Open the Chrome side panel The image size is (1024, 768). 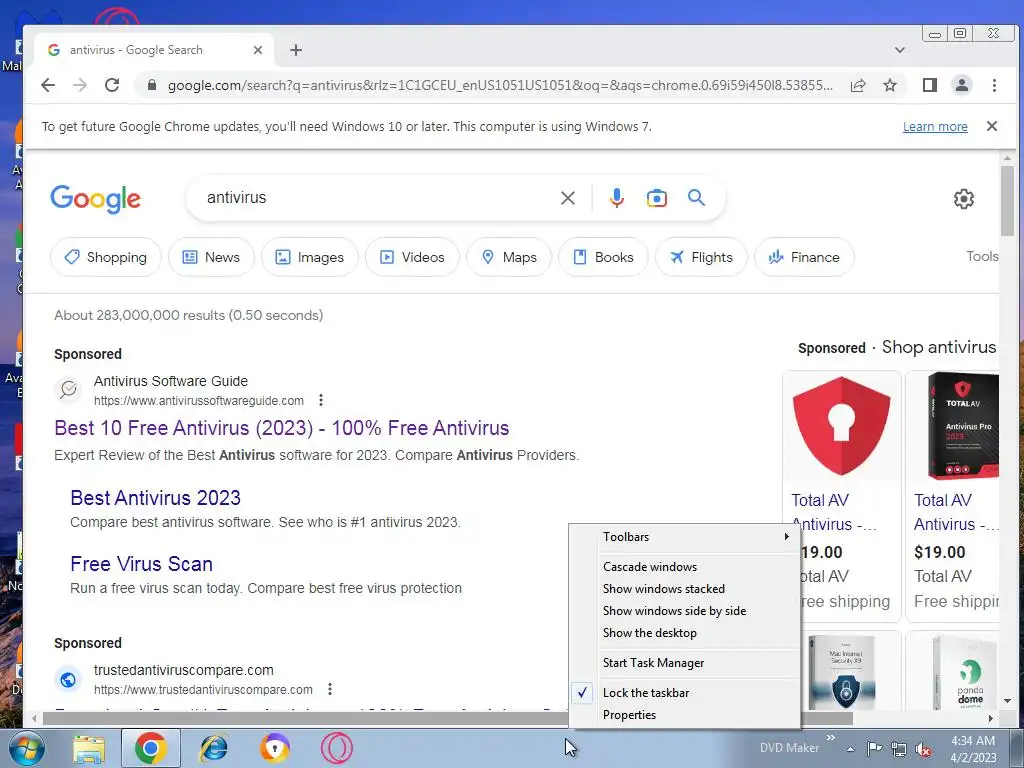(x=929, y=85)
